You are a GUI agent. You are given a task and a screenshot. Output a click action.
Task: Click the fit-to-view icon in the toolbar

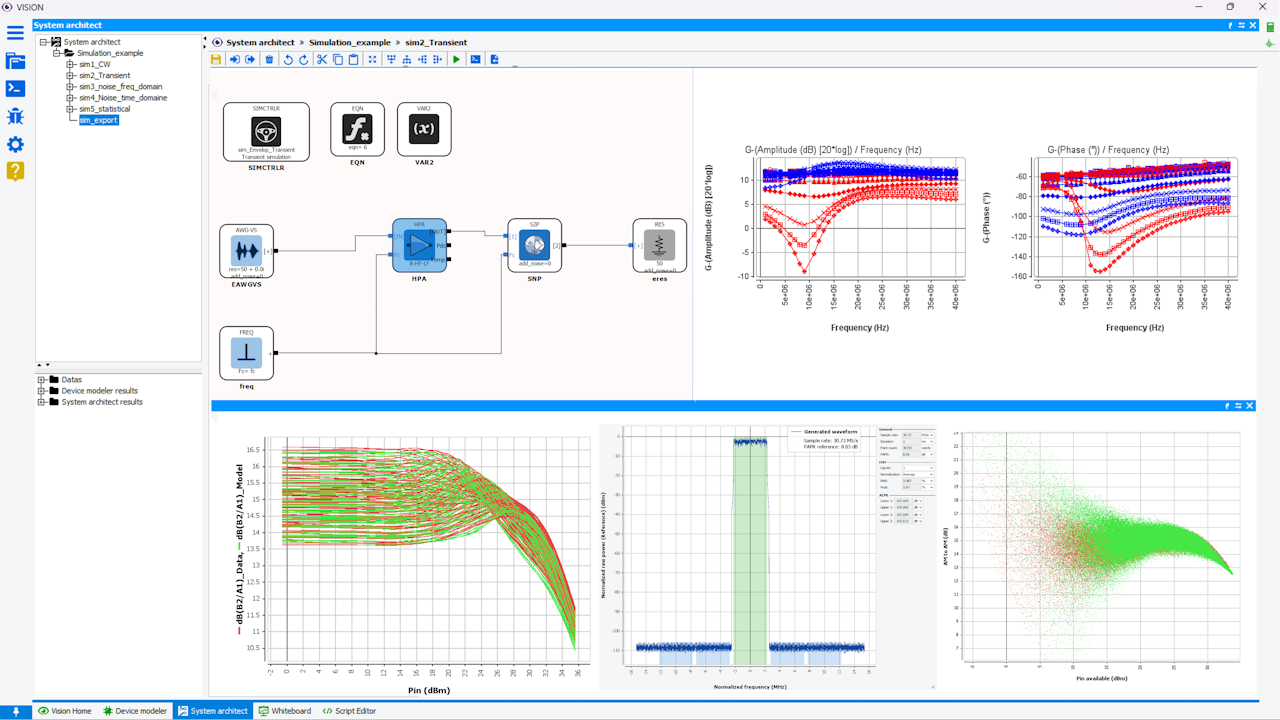372,59
